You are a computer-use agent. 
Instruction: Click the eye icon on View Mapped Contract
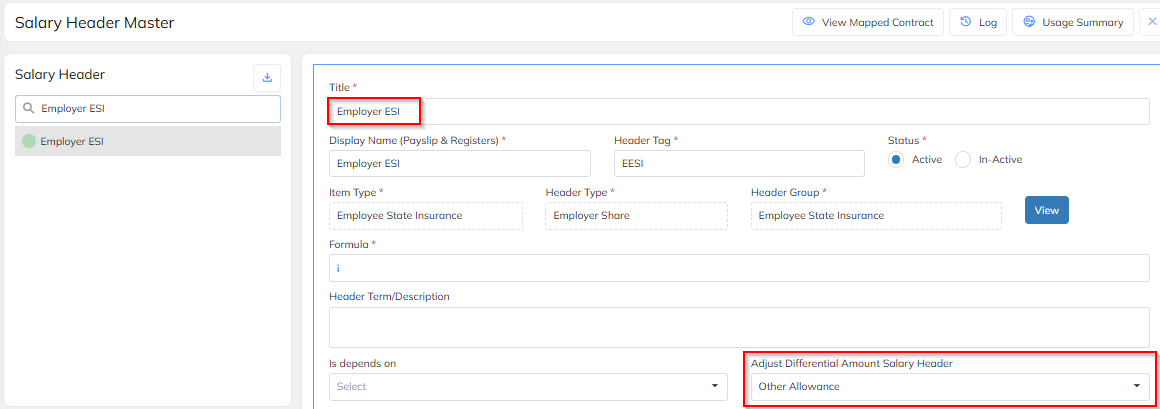pos(809,22)
